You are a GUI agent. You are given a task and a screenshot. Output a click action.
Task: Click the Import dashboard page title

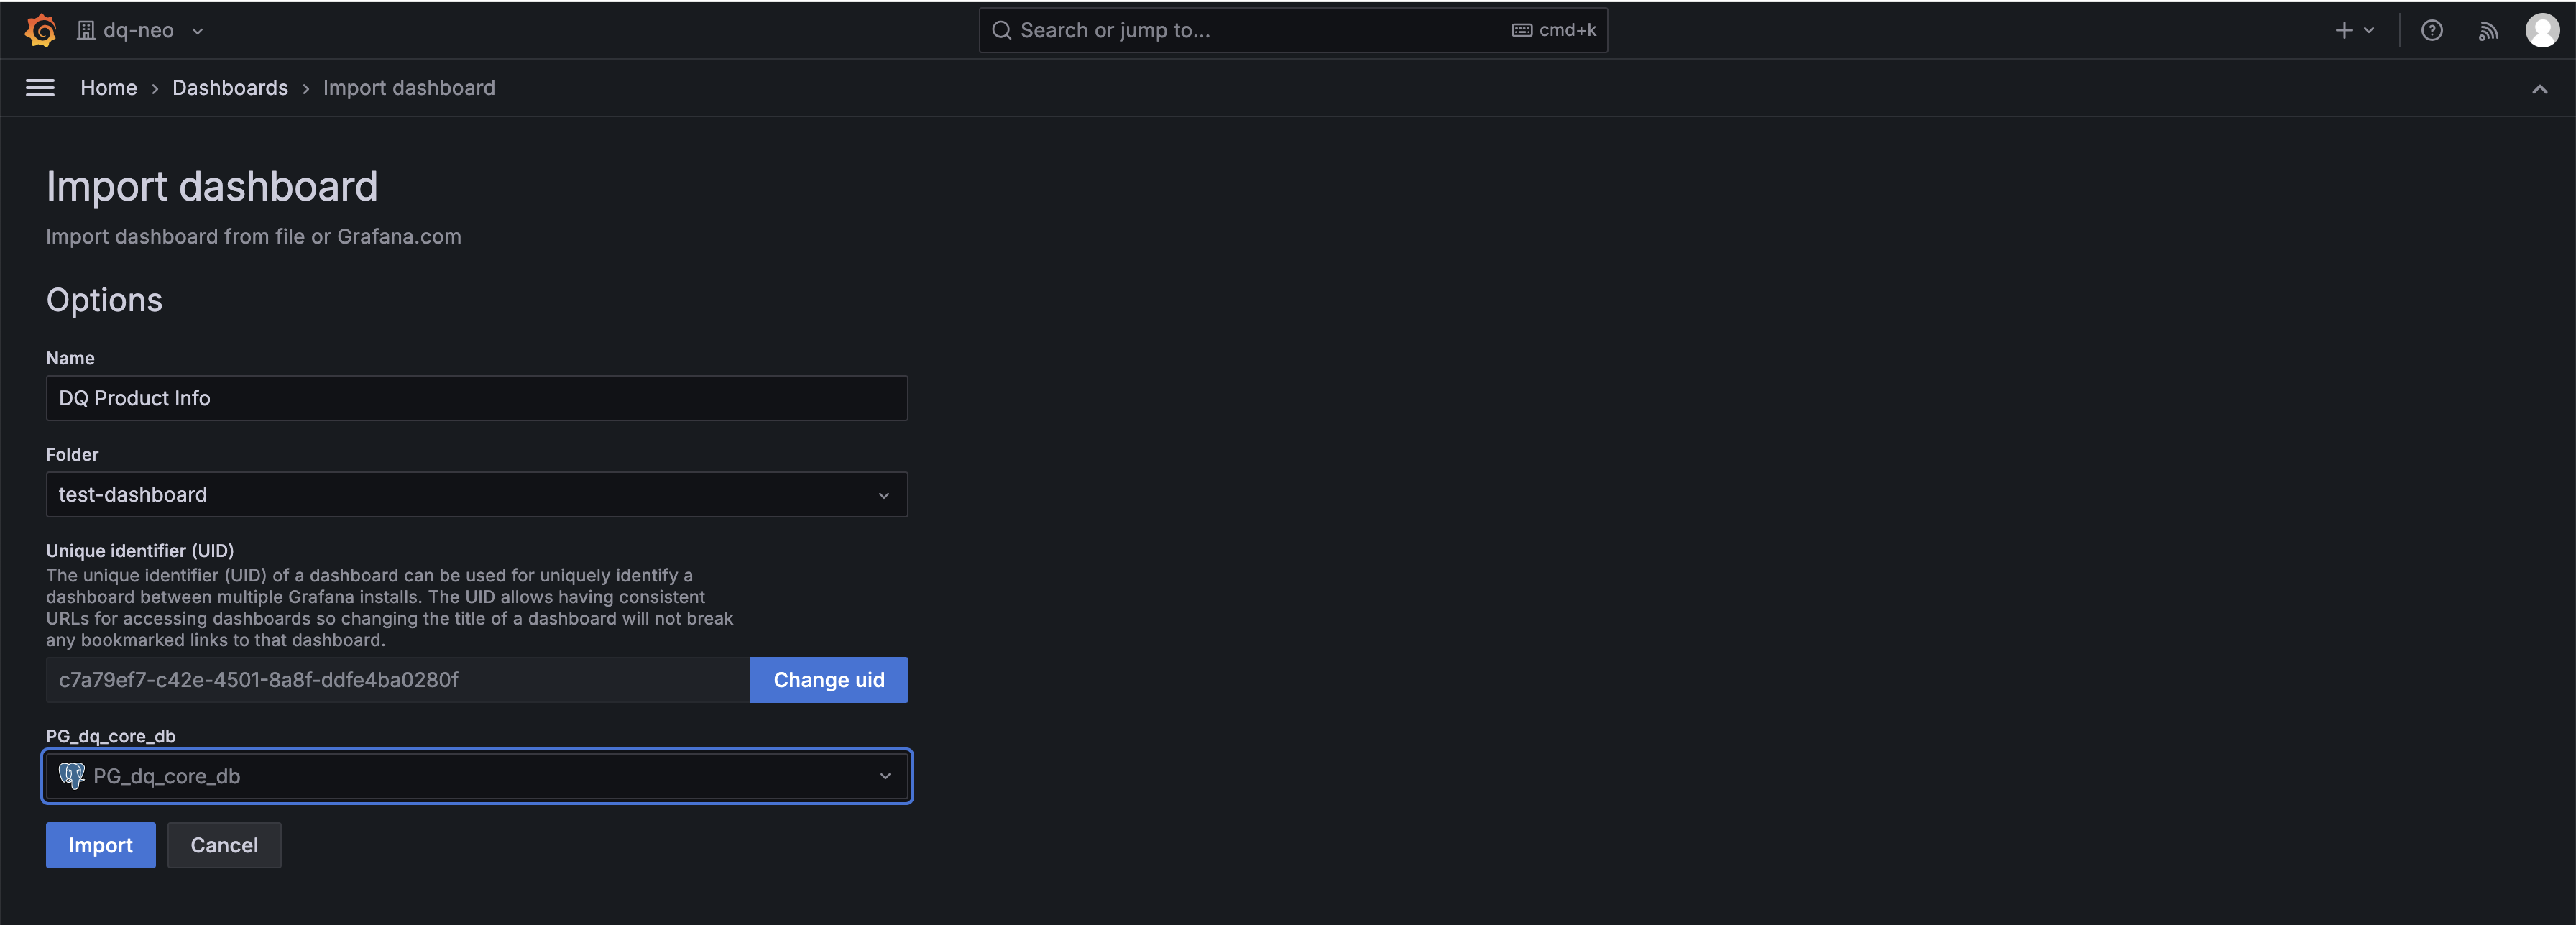pos(212,186)
